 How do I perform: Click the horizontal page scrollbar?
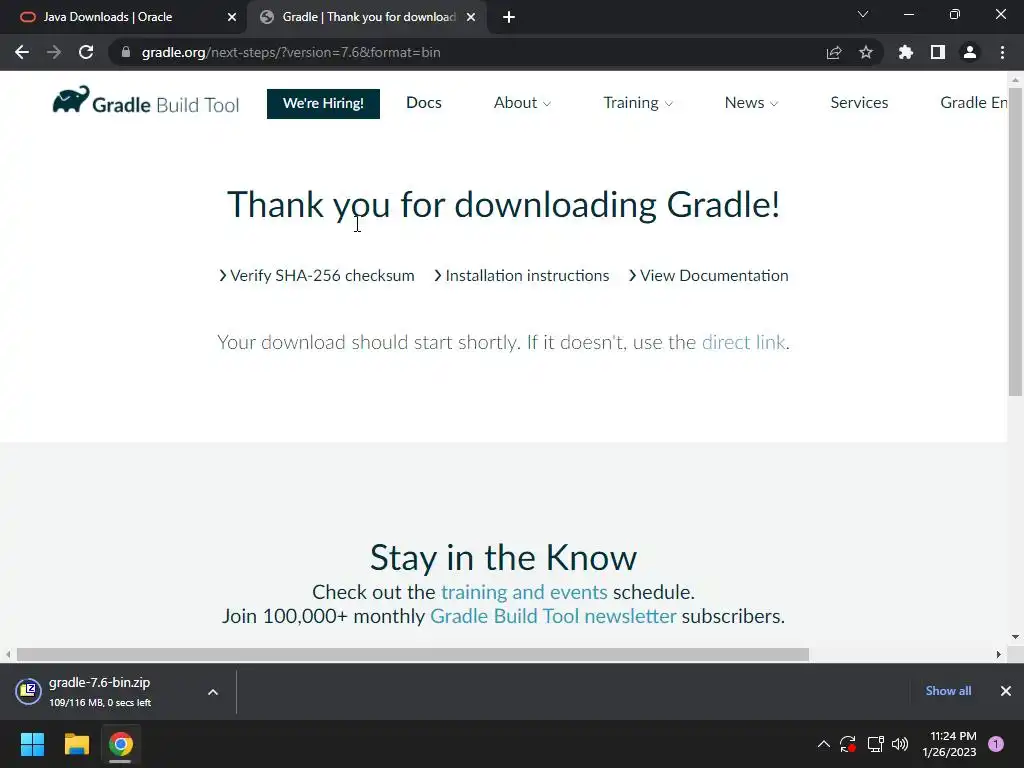coord(413,654)
